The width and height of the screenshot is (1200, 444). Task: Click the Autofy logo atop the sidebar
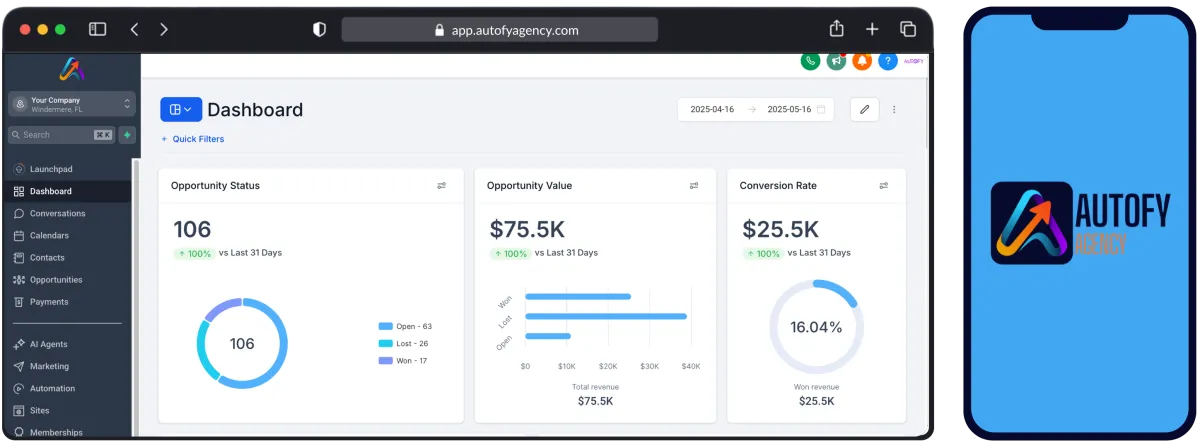tap(70, 69)
